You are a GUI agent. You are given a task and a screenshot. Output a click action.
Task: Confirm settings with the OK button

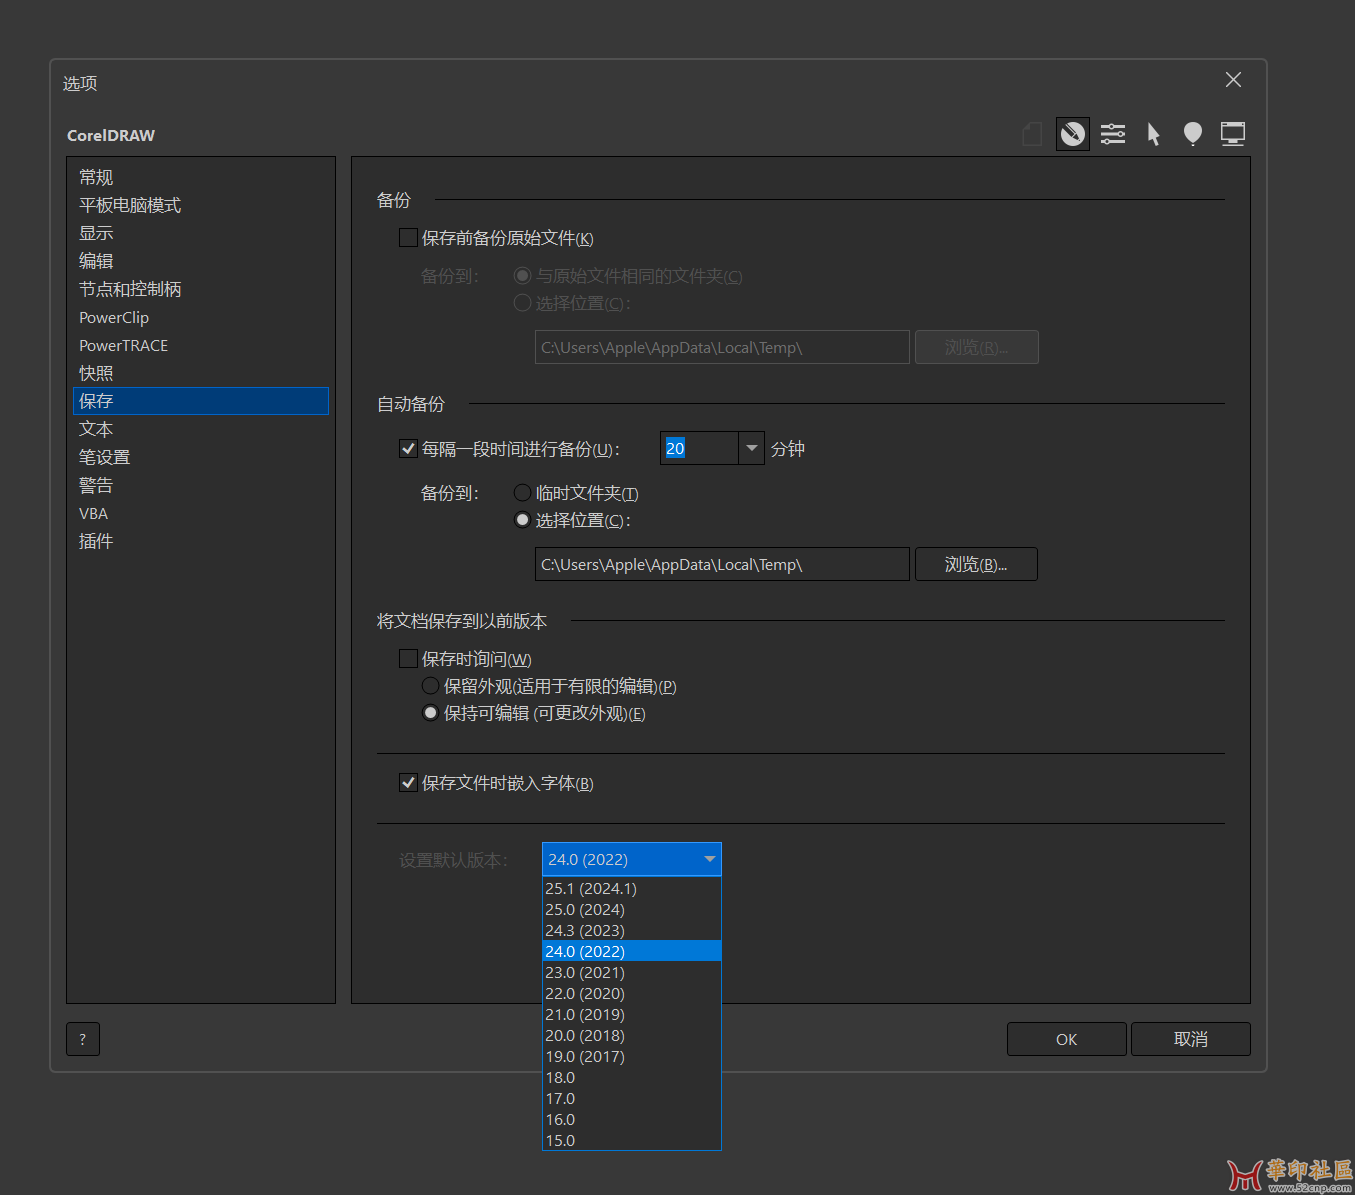pos(1067,1039)
